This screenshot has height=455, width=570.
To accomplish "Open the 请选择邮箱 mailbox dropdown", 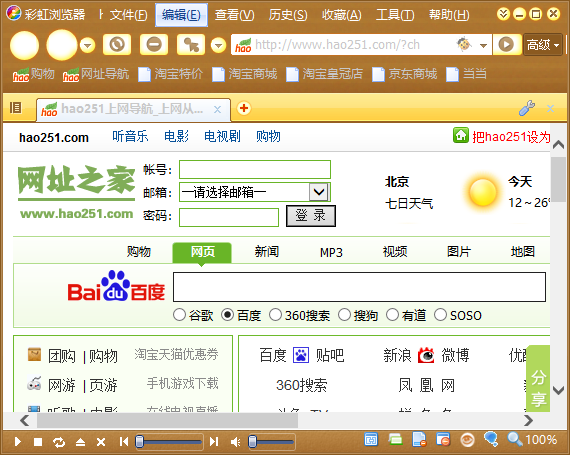I will point(319,192).
